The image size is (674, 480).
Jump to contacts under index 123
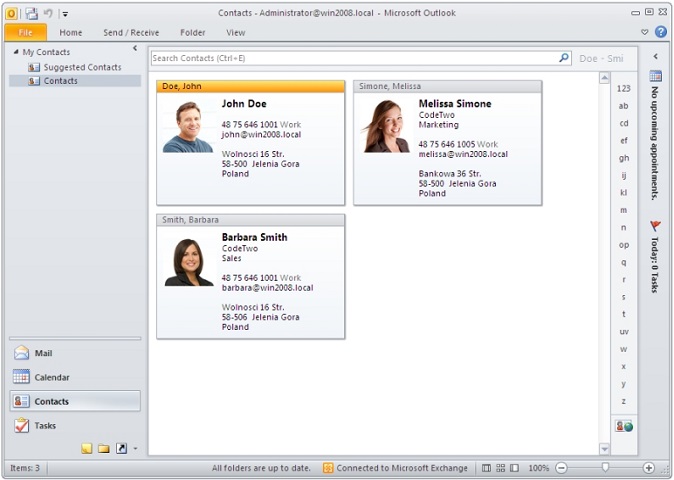(x=623, y=89)
